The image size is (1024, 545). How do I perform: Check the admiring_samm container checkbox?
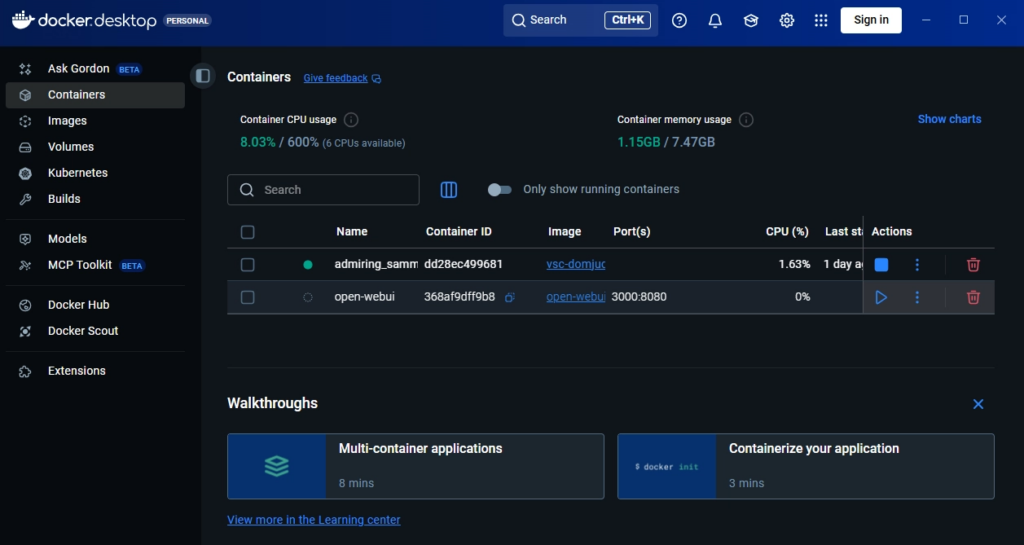pyautogui.click(x=248, y=264)
